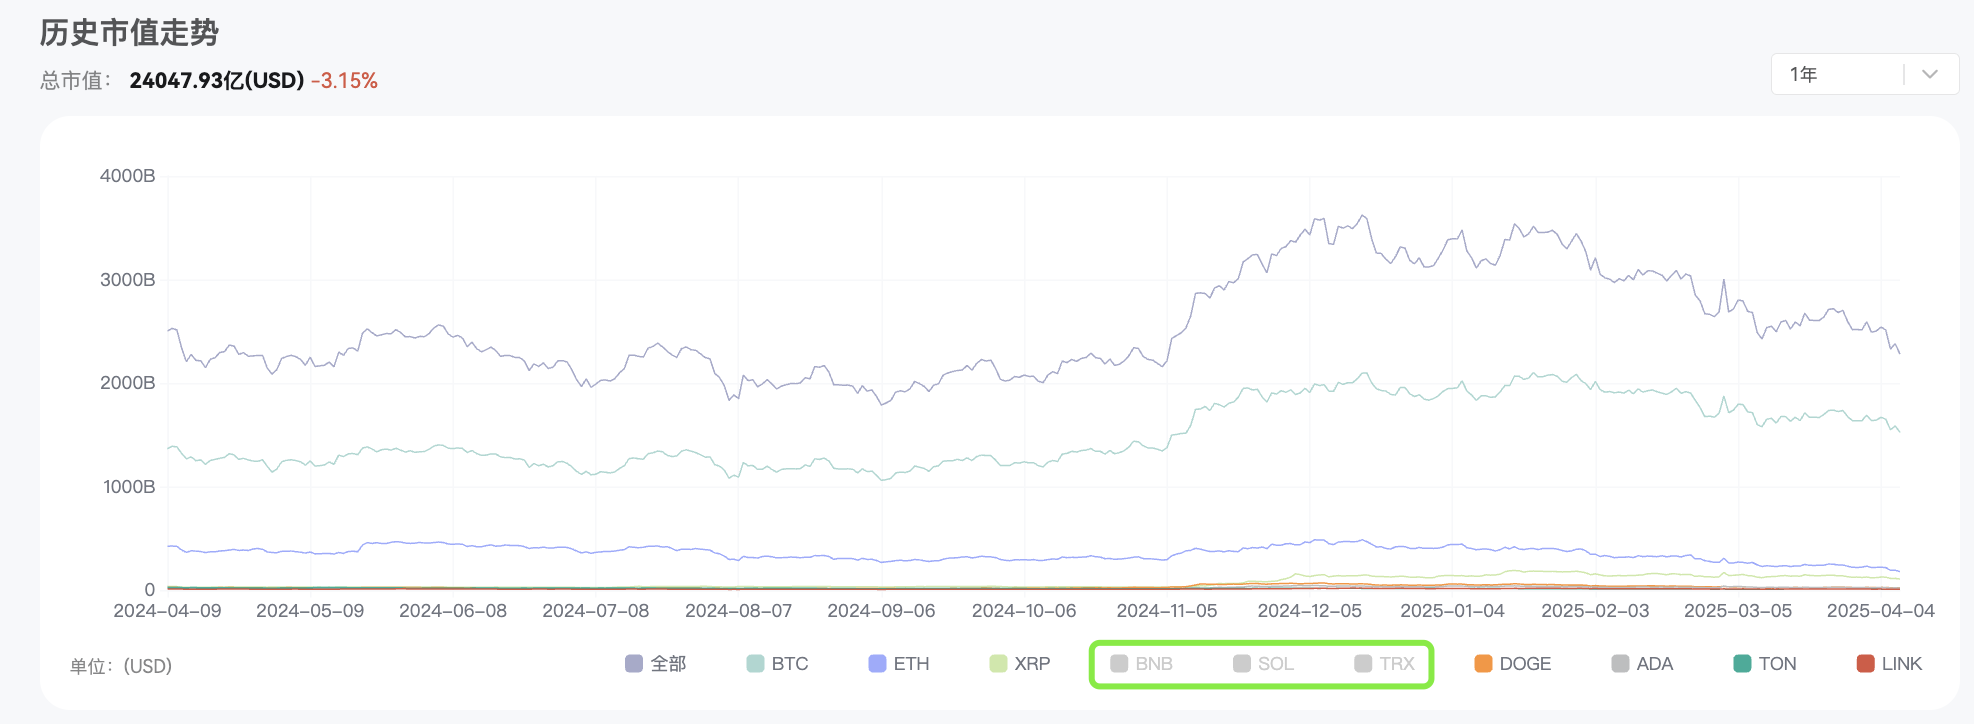Hide the LINK series in legend

tap(1865, 664)
